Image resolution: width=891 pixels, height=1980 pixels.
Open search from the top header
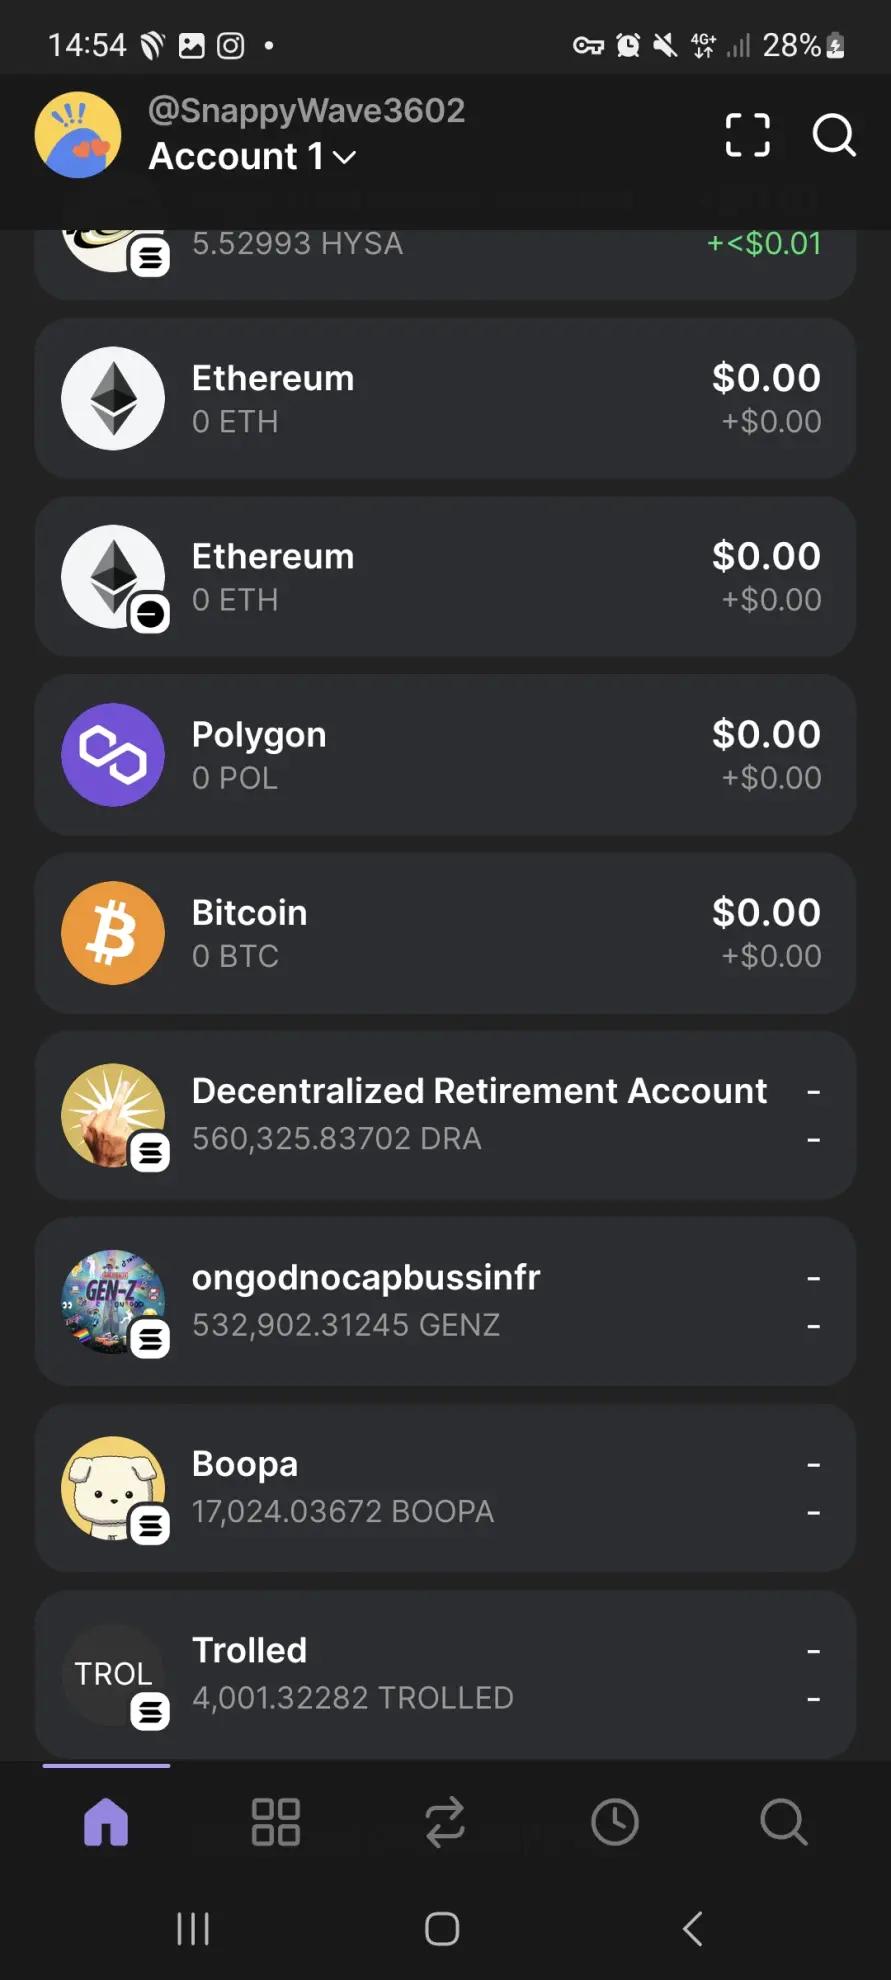[x=833, y=135]
